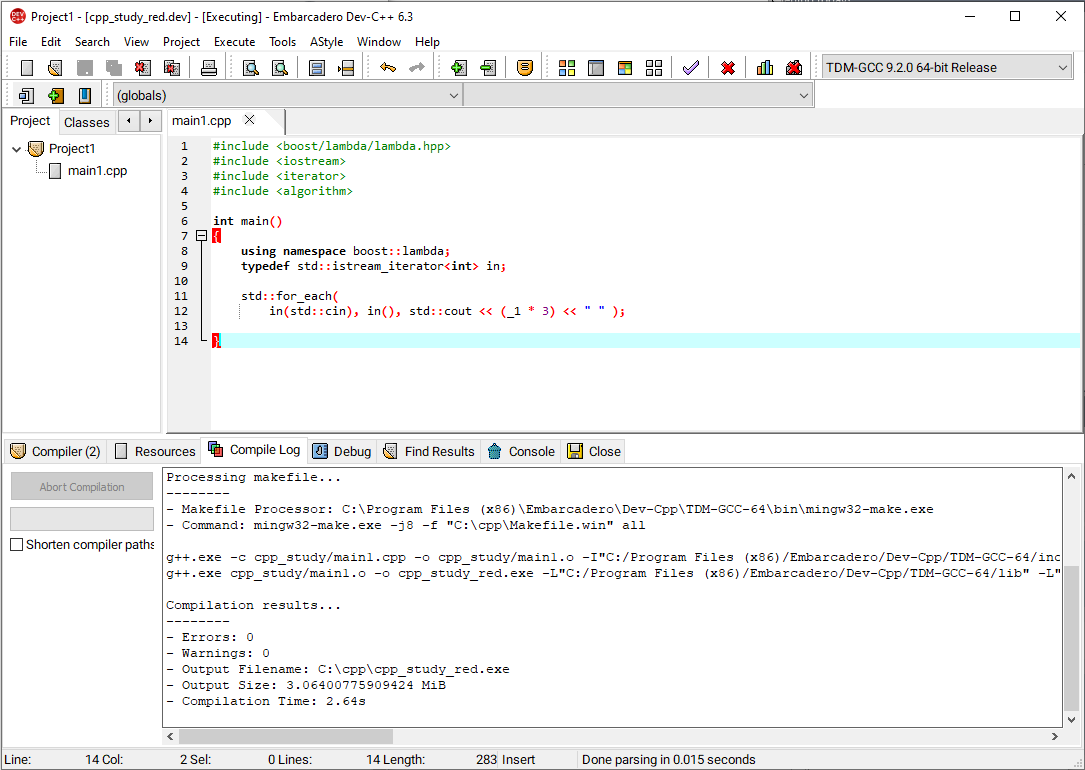Open Replace with second magnifier icon
This screenshot has height=770, width=1085.
point(280,68)
